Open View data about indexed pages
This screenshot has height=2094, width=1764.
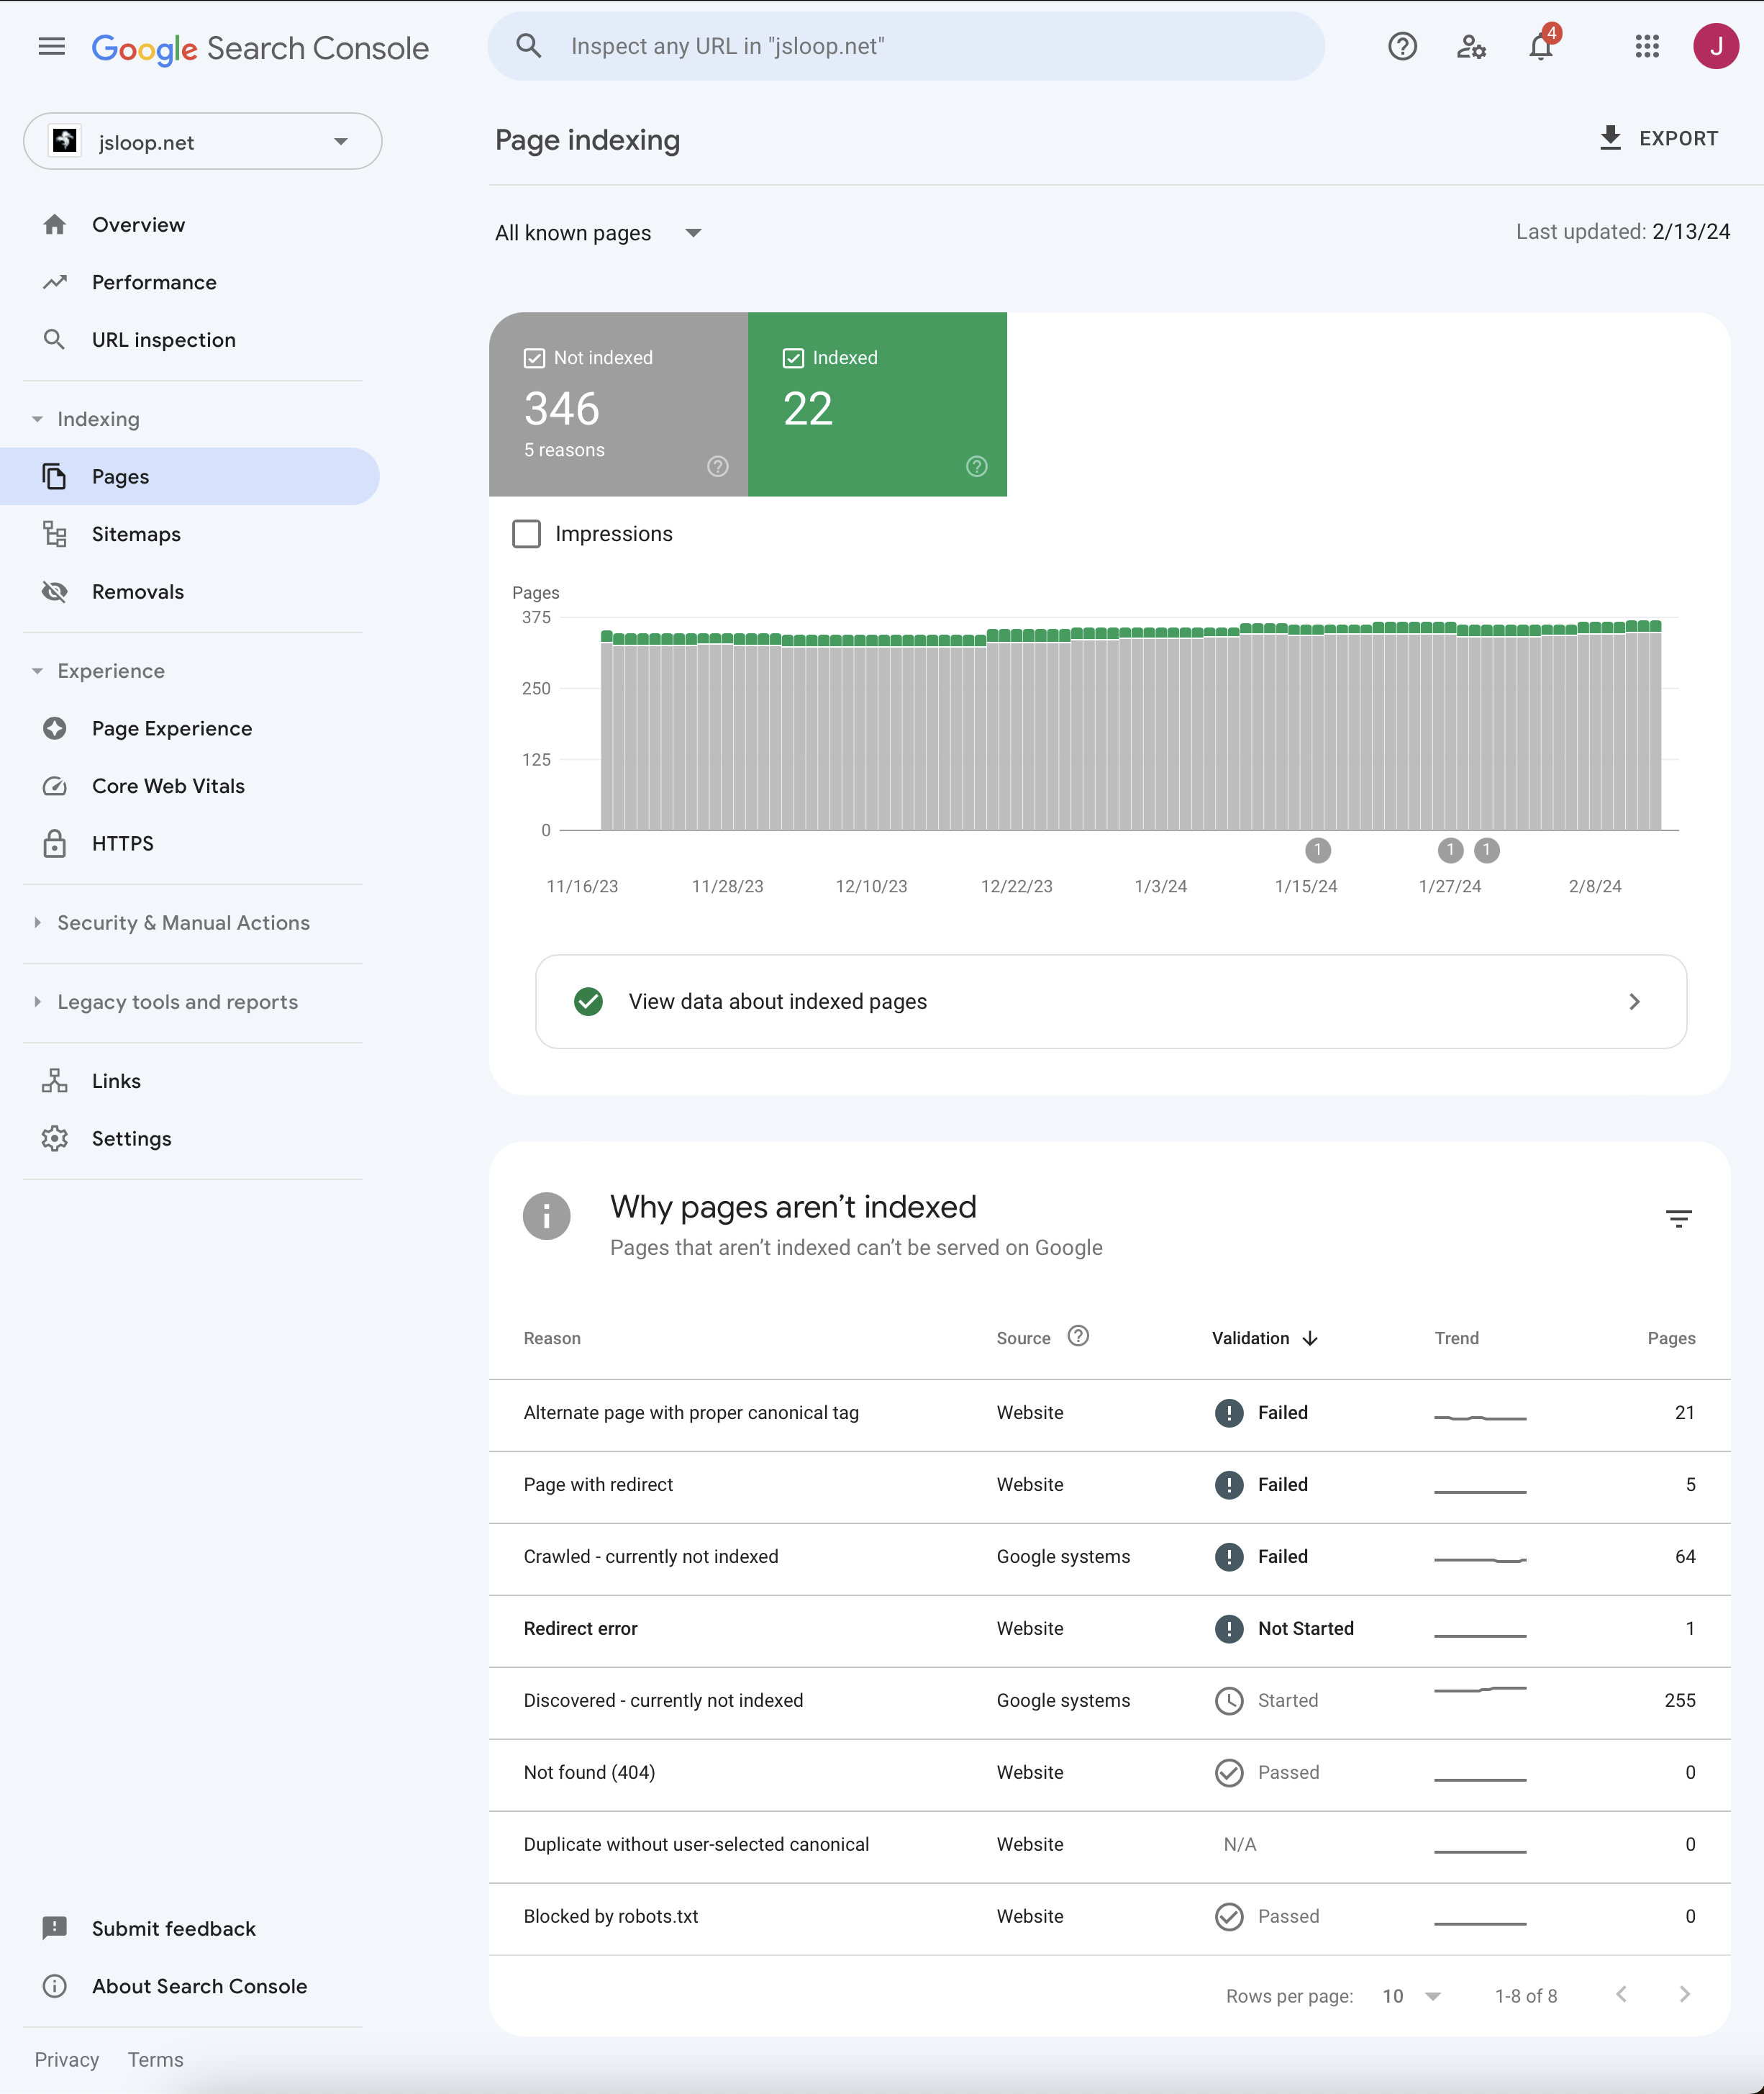point(1110,1001)
